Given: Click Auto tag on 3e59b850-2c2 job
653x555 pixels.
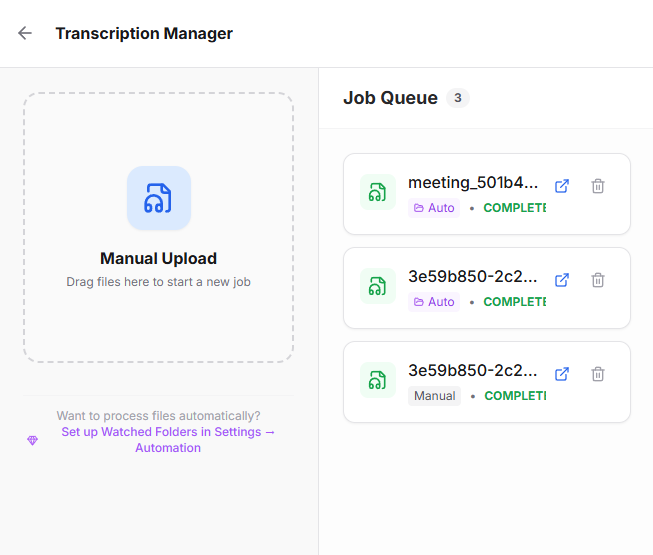Looking at the screenshot, I should click(434, 302).
